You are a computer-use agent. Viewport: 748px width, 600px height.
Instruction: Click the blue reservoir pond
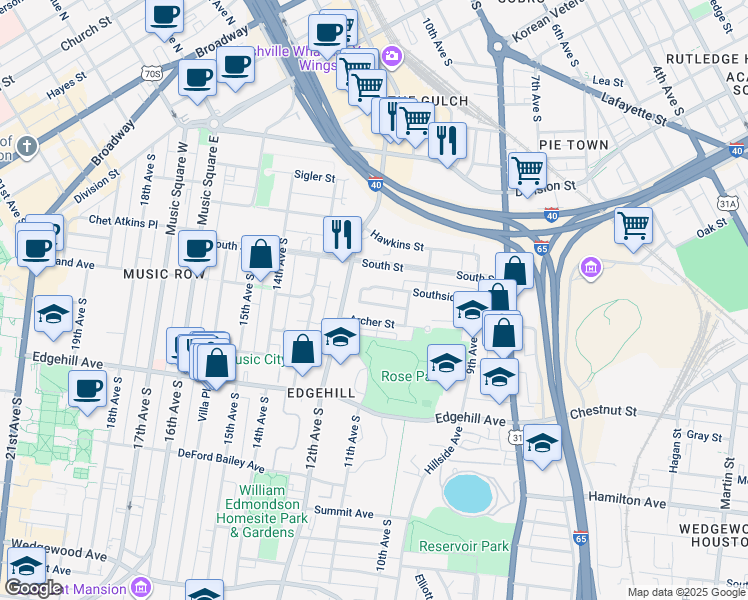[x=466, y=493]
